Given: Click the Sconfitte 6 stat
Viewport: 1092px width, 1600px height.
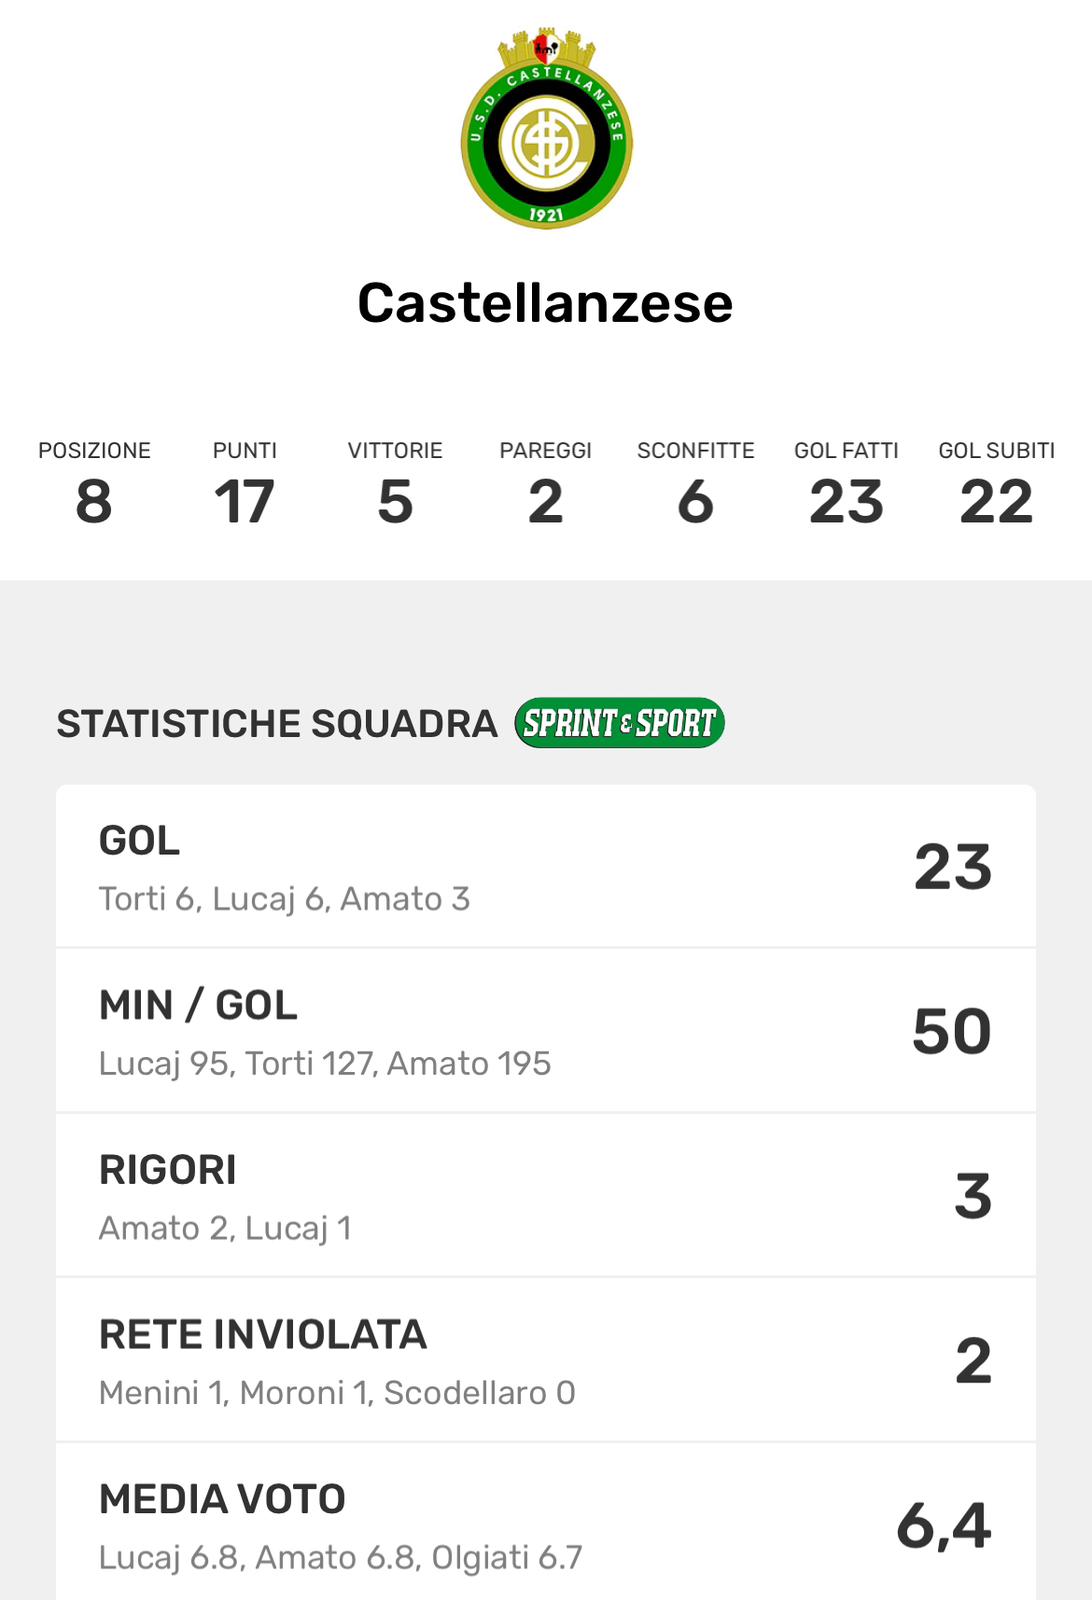Looking at the screenshot, I should (695, 485).
